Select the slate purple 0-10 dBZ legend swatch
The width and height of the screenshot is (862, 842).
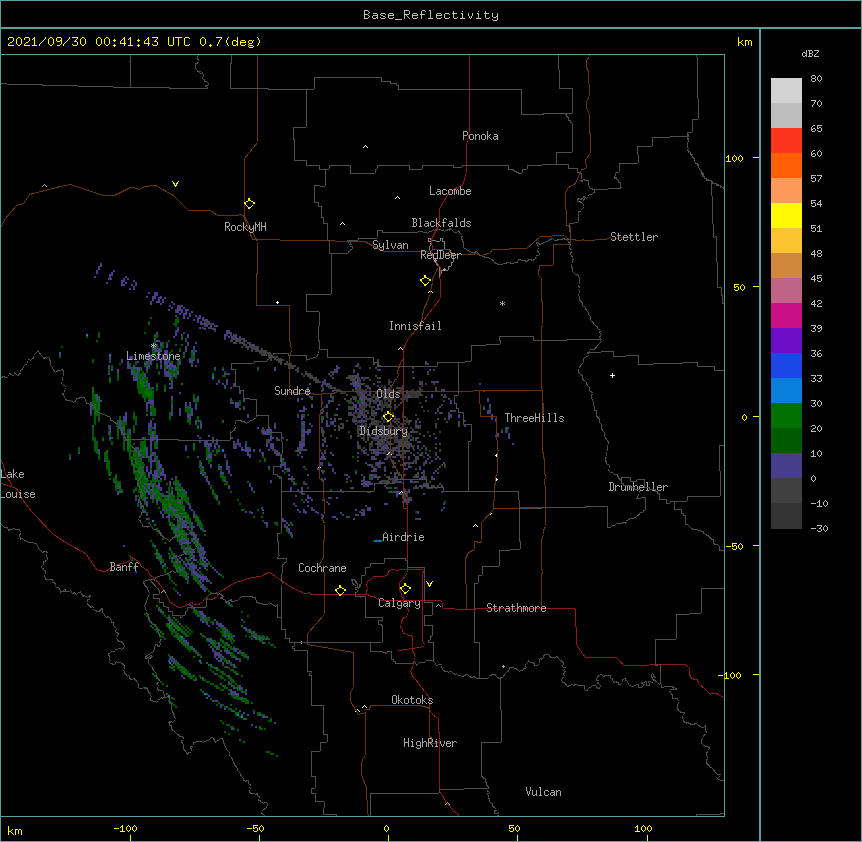[x=786, y=466]
